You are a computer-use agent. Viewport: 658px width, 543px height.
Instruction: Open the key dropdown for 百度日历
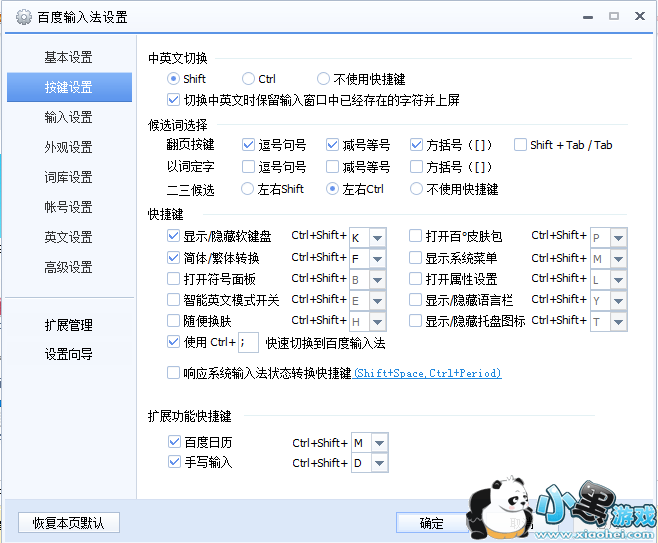379,443
